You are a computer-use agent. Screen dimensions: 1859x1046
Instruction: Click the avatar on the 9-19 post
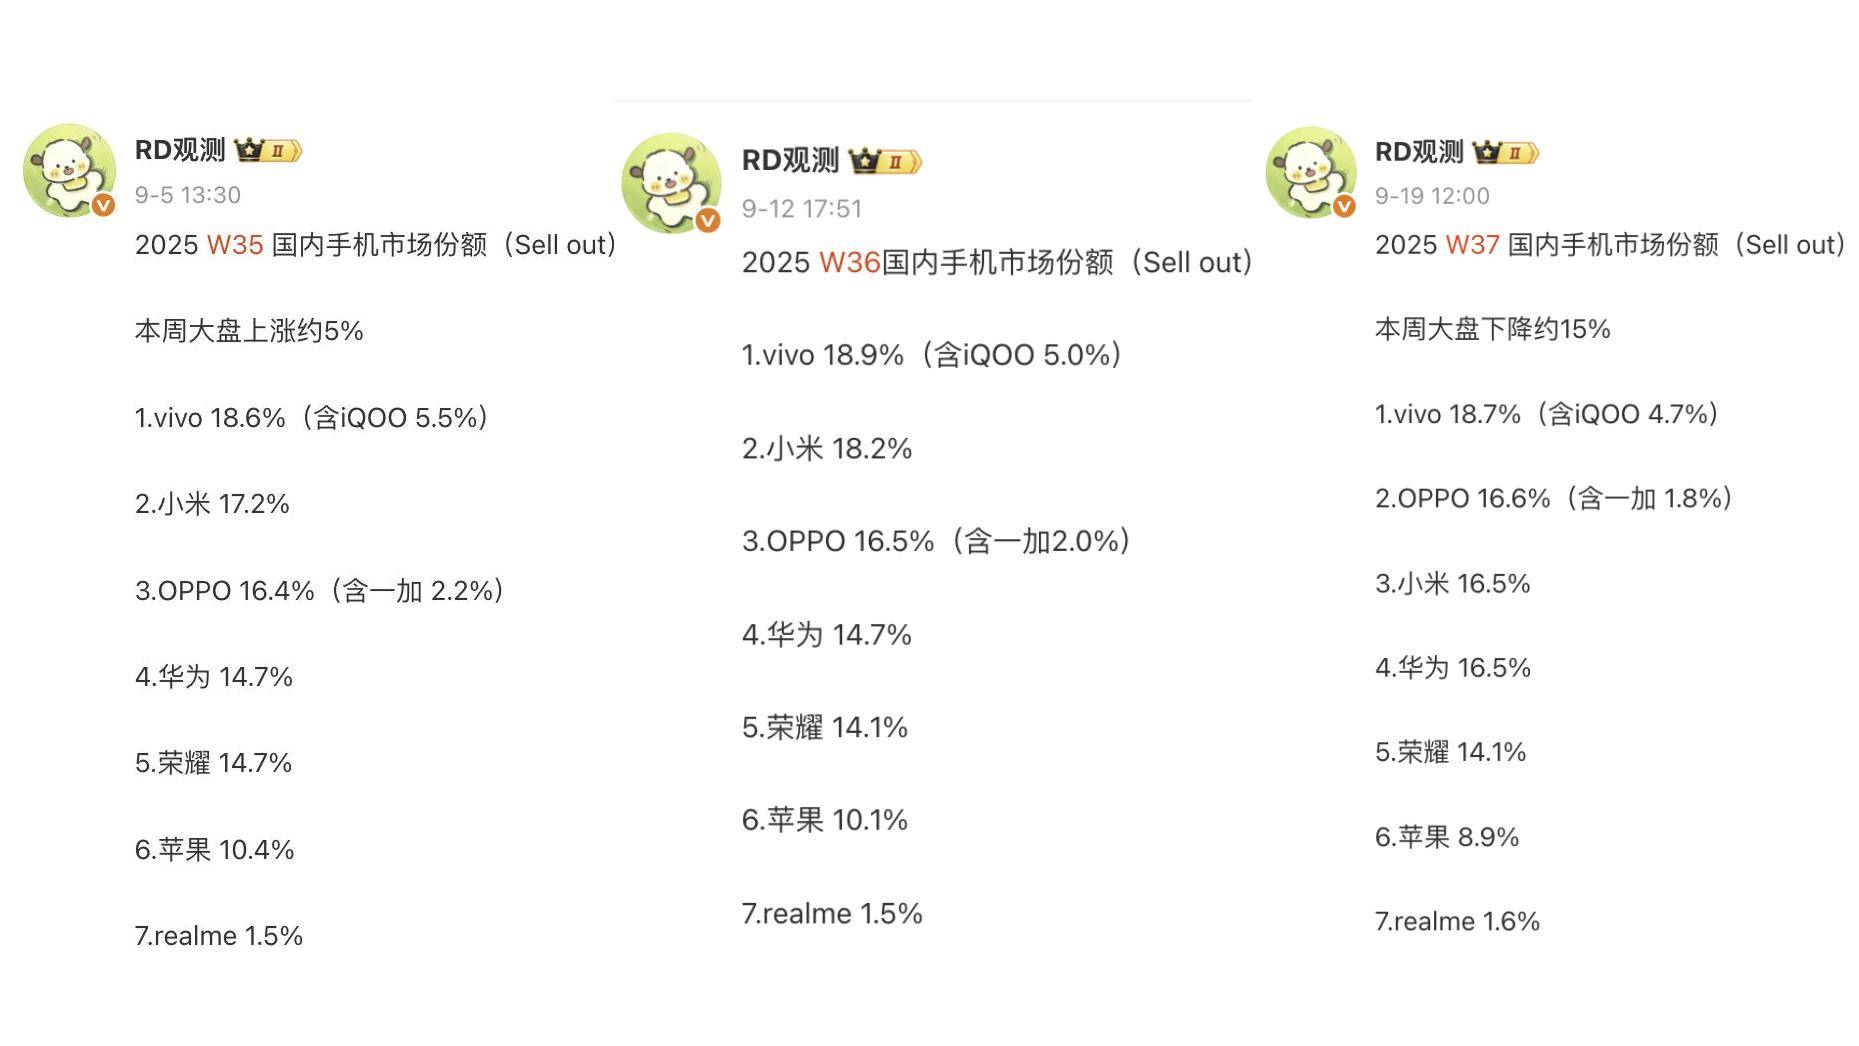tap(1310, 171)
